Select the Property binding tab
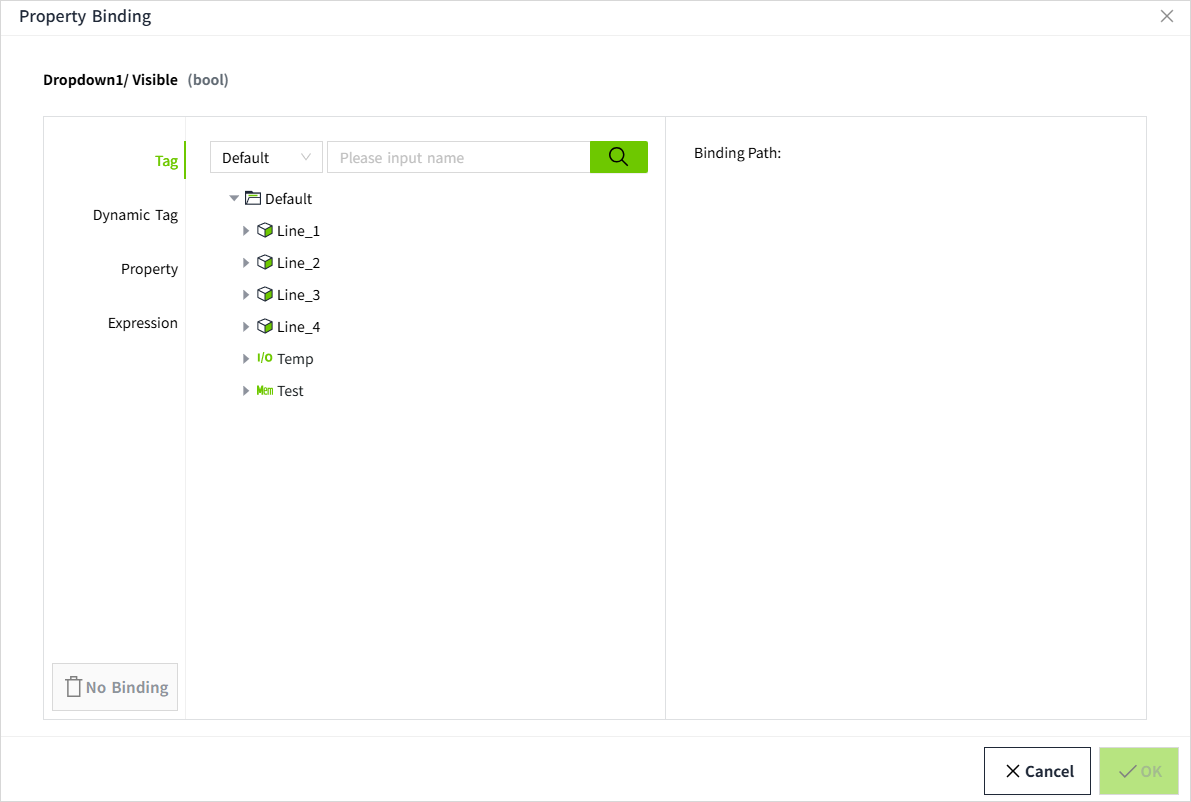Viewport: 1191px width, 802px height. (x=149, y=269)
